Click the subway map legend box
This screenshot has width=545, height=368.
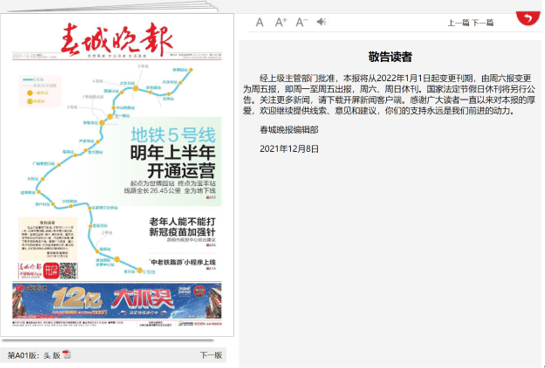(40, 91)
